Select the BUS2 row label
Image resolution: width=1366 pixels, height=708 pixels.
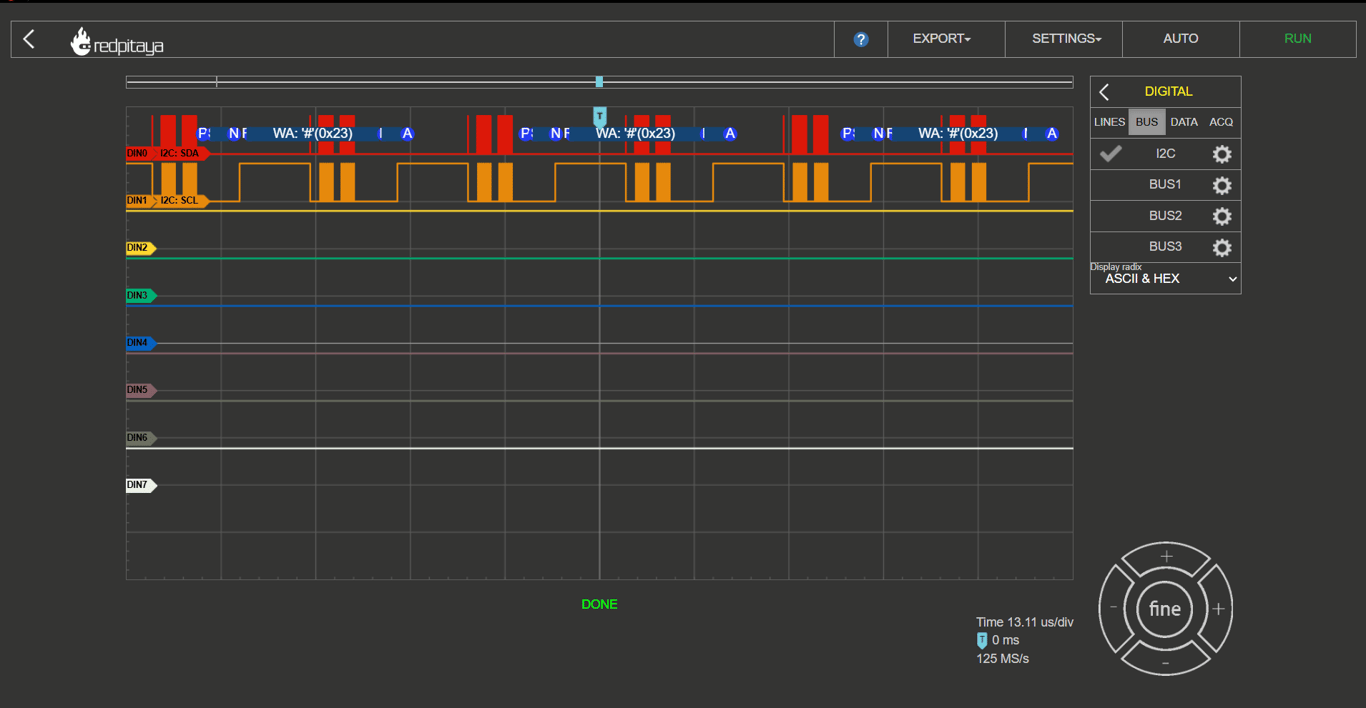tap(1165, 216)
